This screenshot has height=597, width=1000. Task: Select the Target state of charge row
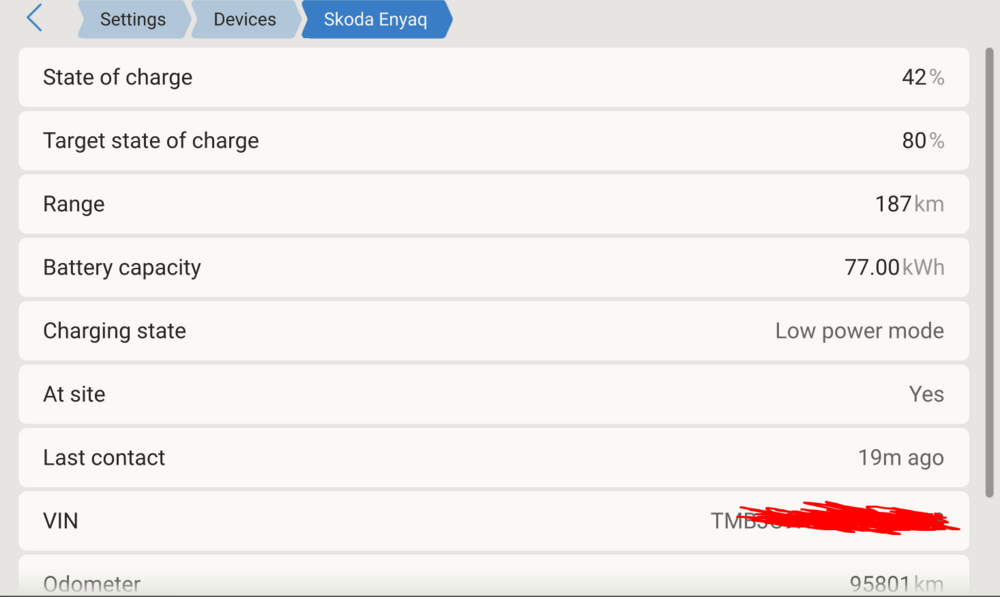coord(494,140)
